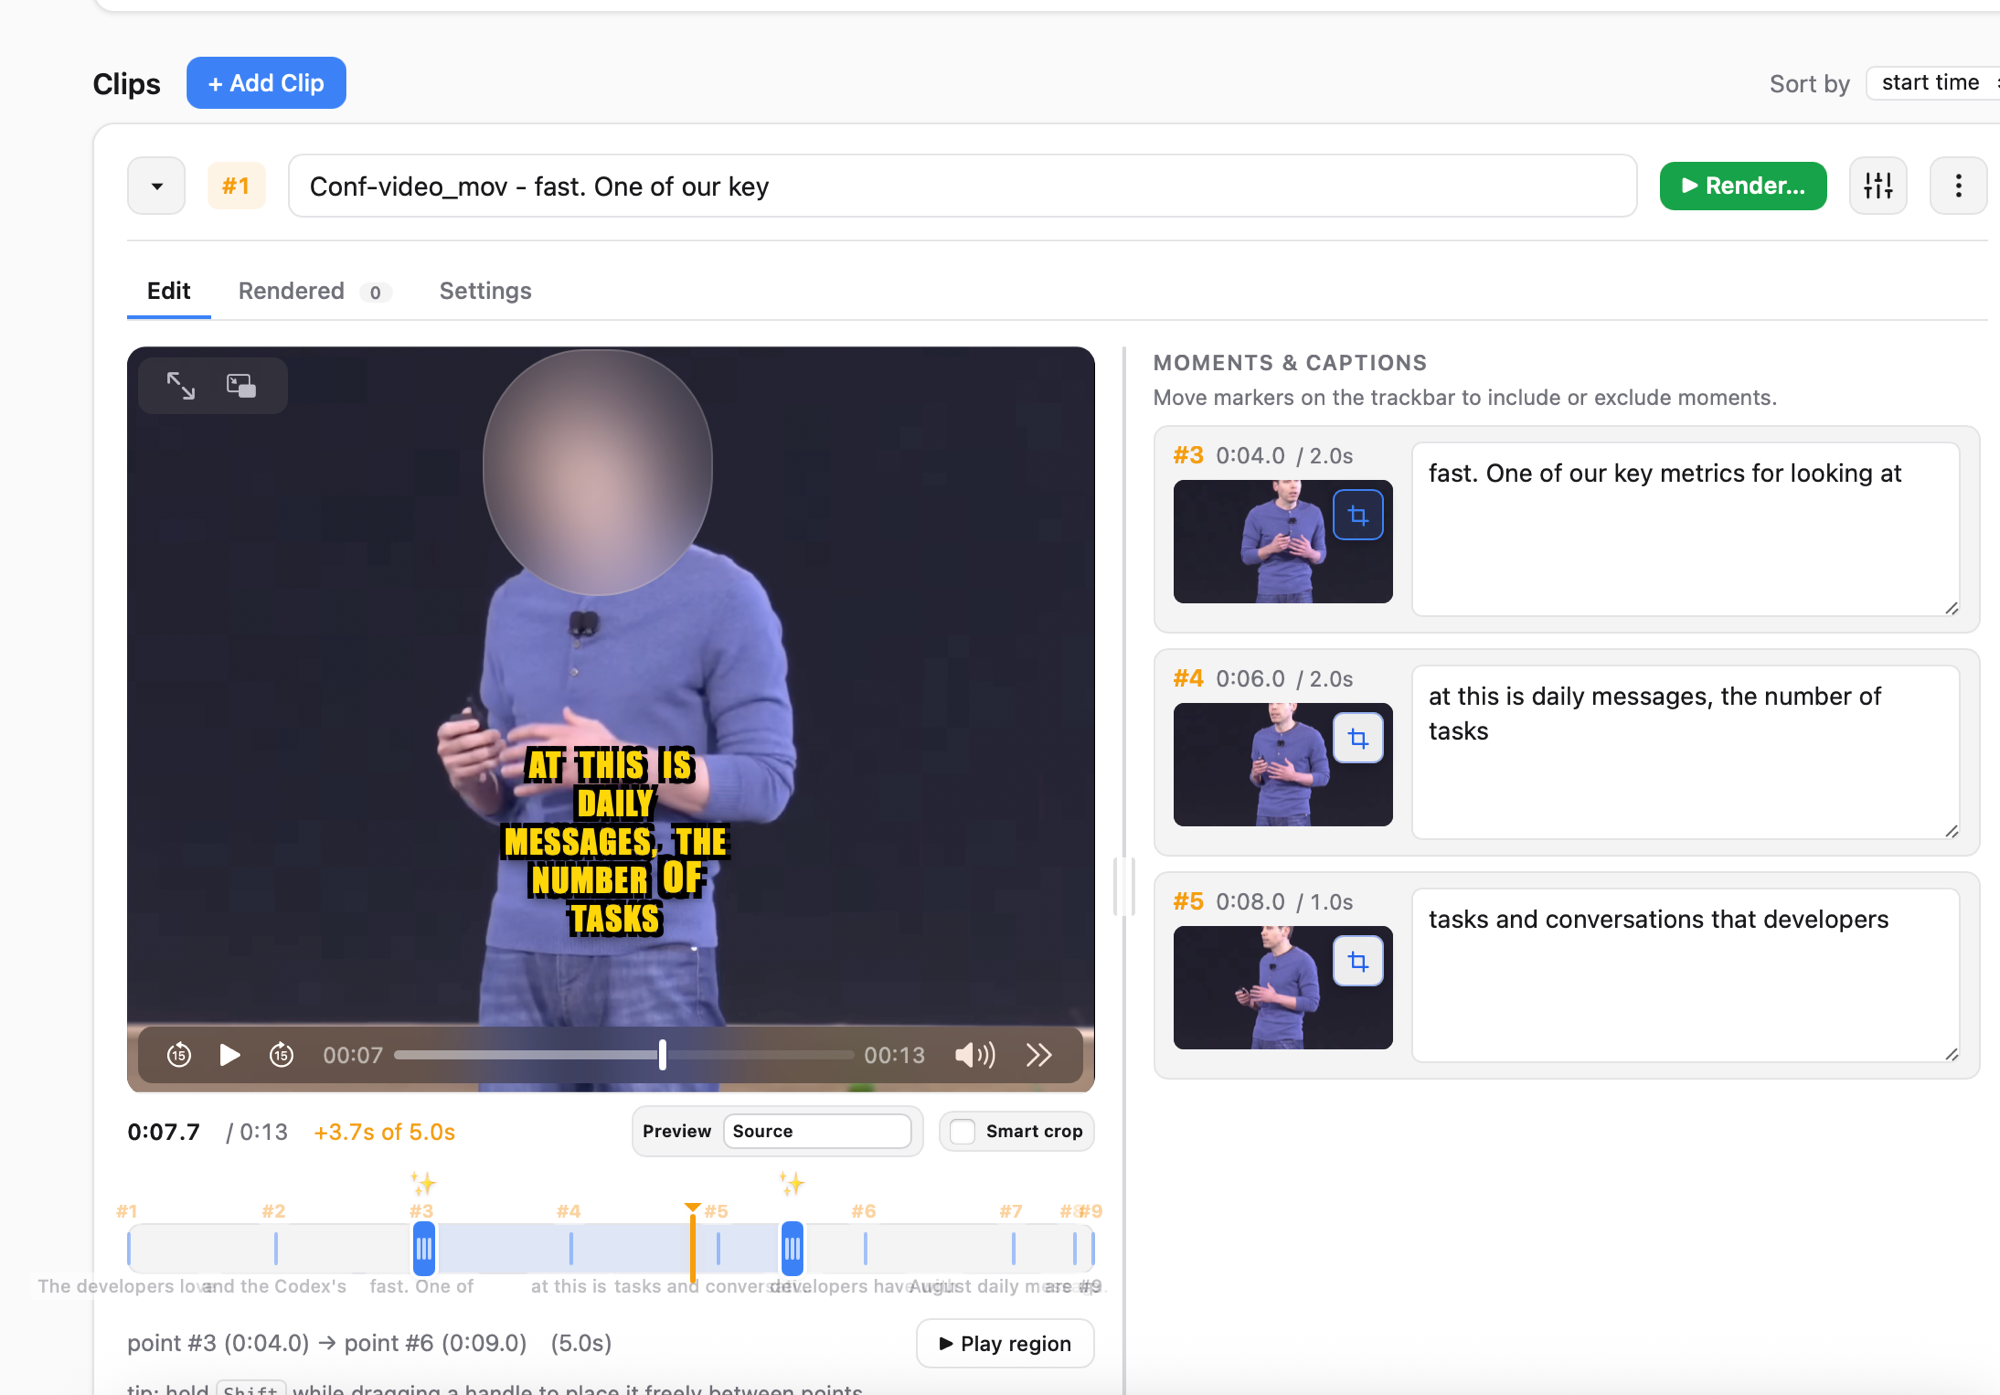Mute the video volume icon

point(975,1055)
